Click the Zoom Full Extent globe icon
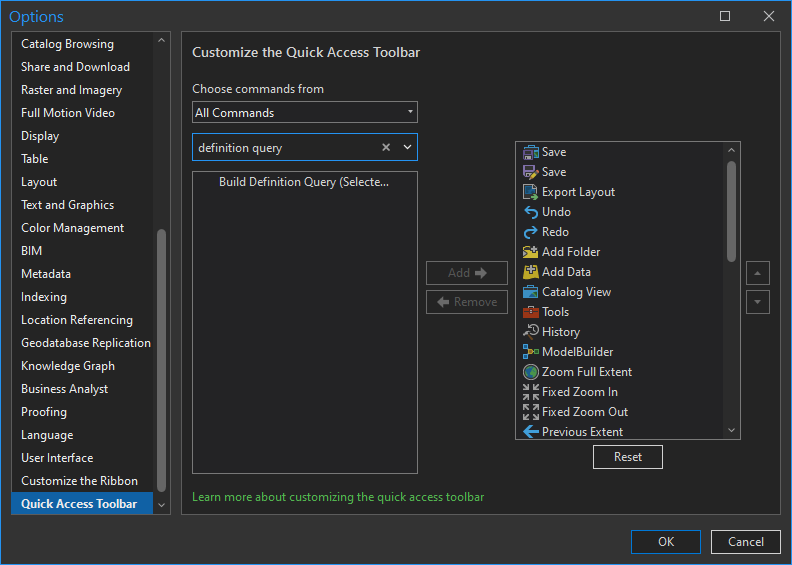This screenshot has height=565, width=792. pos(531,372)
